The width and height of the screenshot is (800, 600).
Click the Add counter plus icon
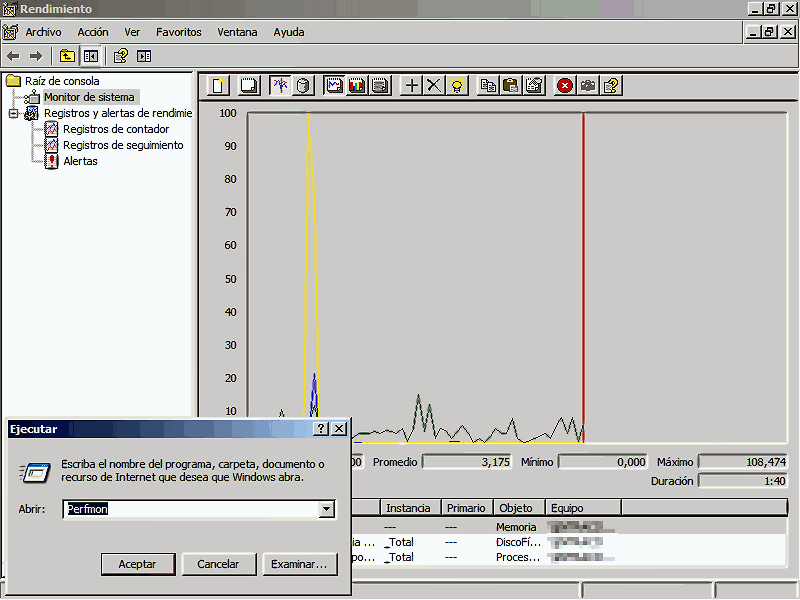point(411,85)
